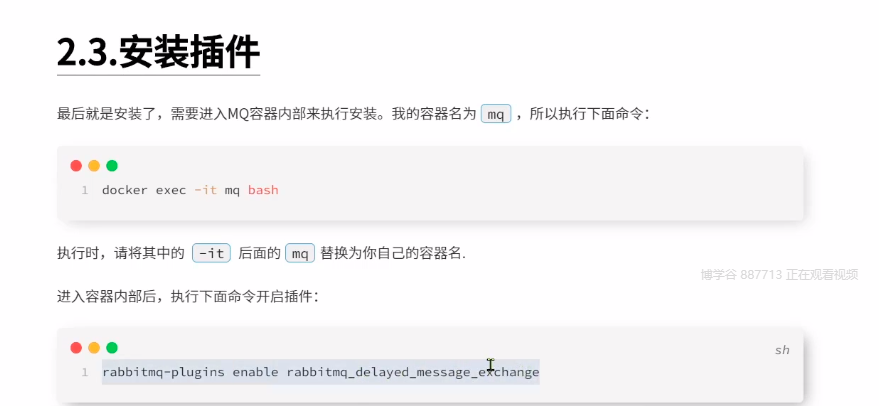
Task: Click the word bash in the docker command
Action: tap(263, 190)
